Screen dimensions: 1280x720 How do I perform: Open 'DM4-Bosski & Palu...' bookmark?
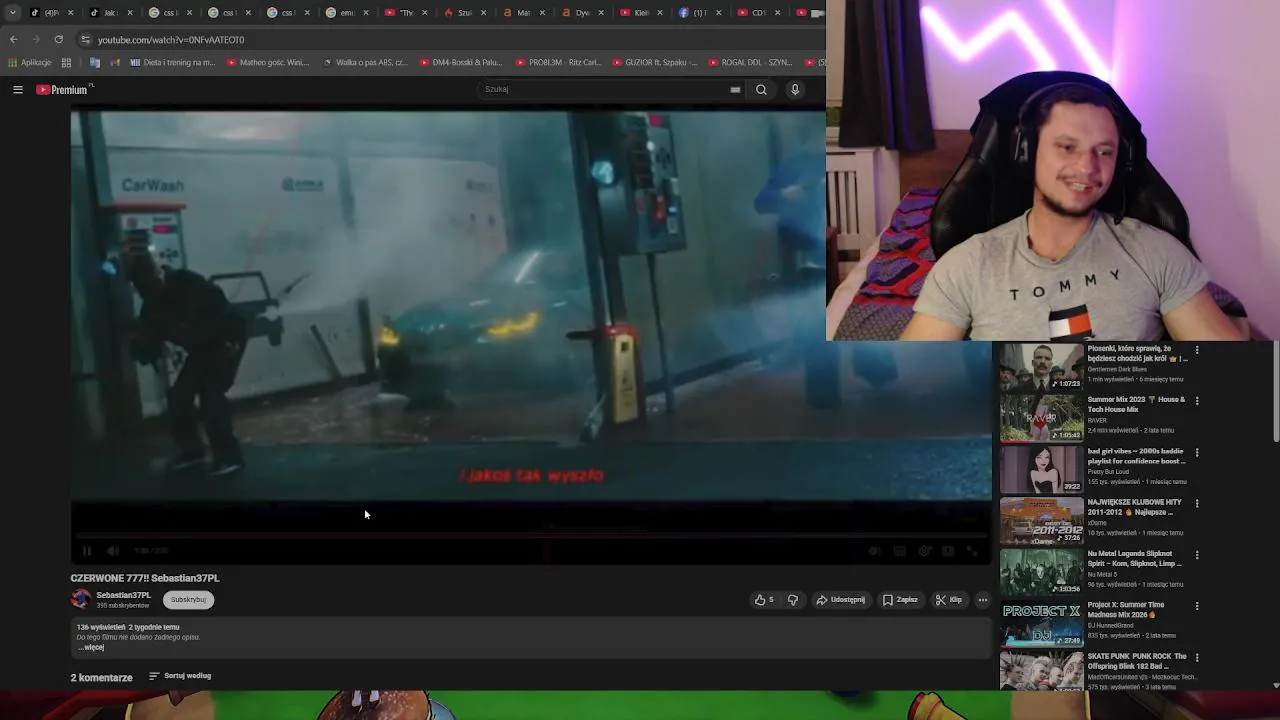(x=461, y=62)
